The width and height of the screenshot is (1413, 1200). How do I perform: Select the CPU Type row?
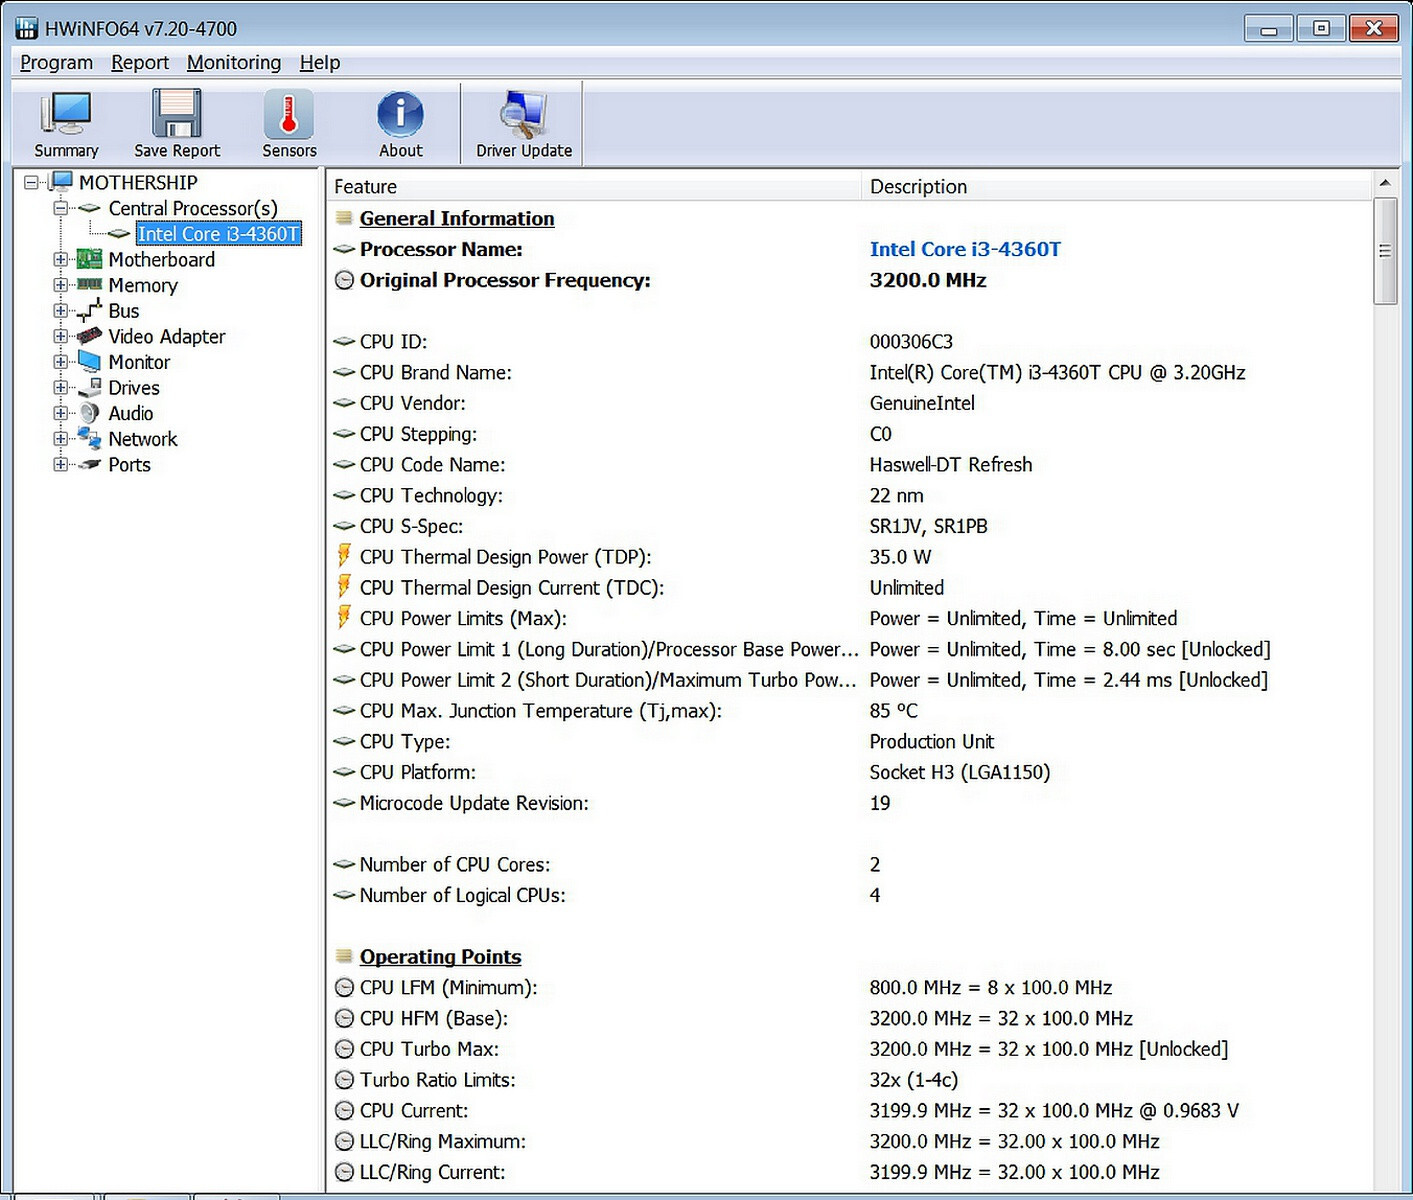850,741
